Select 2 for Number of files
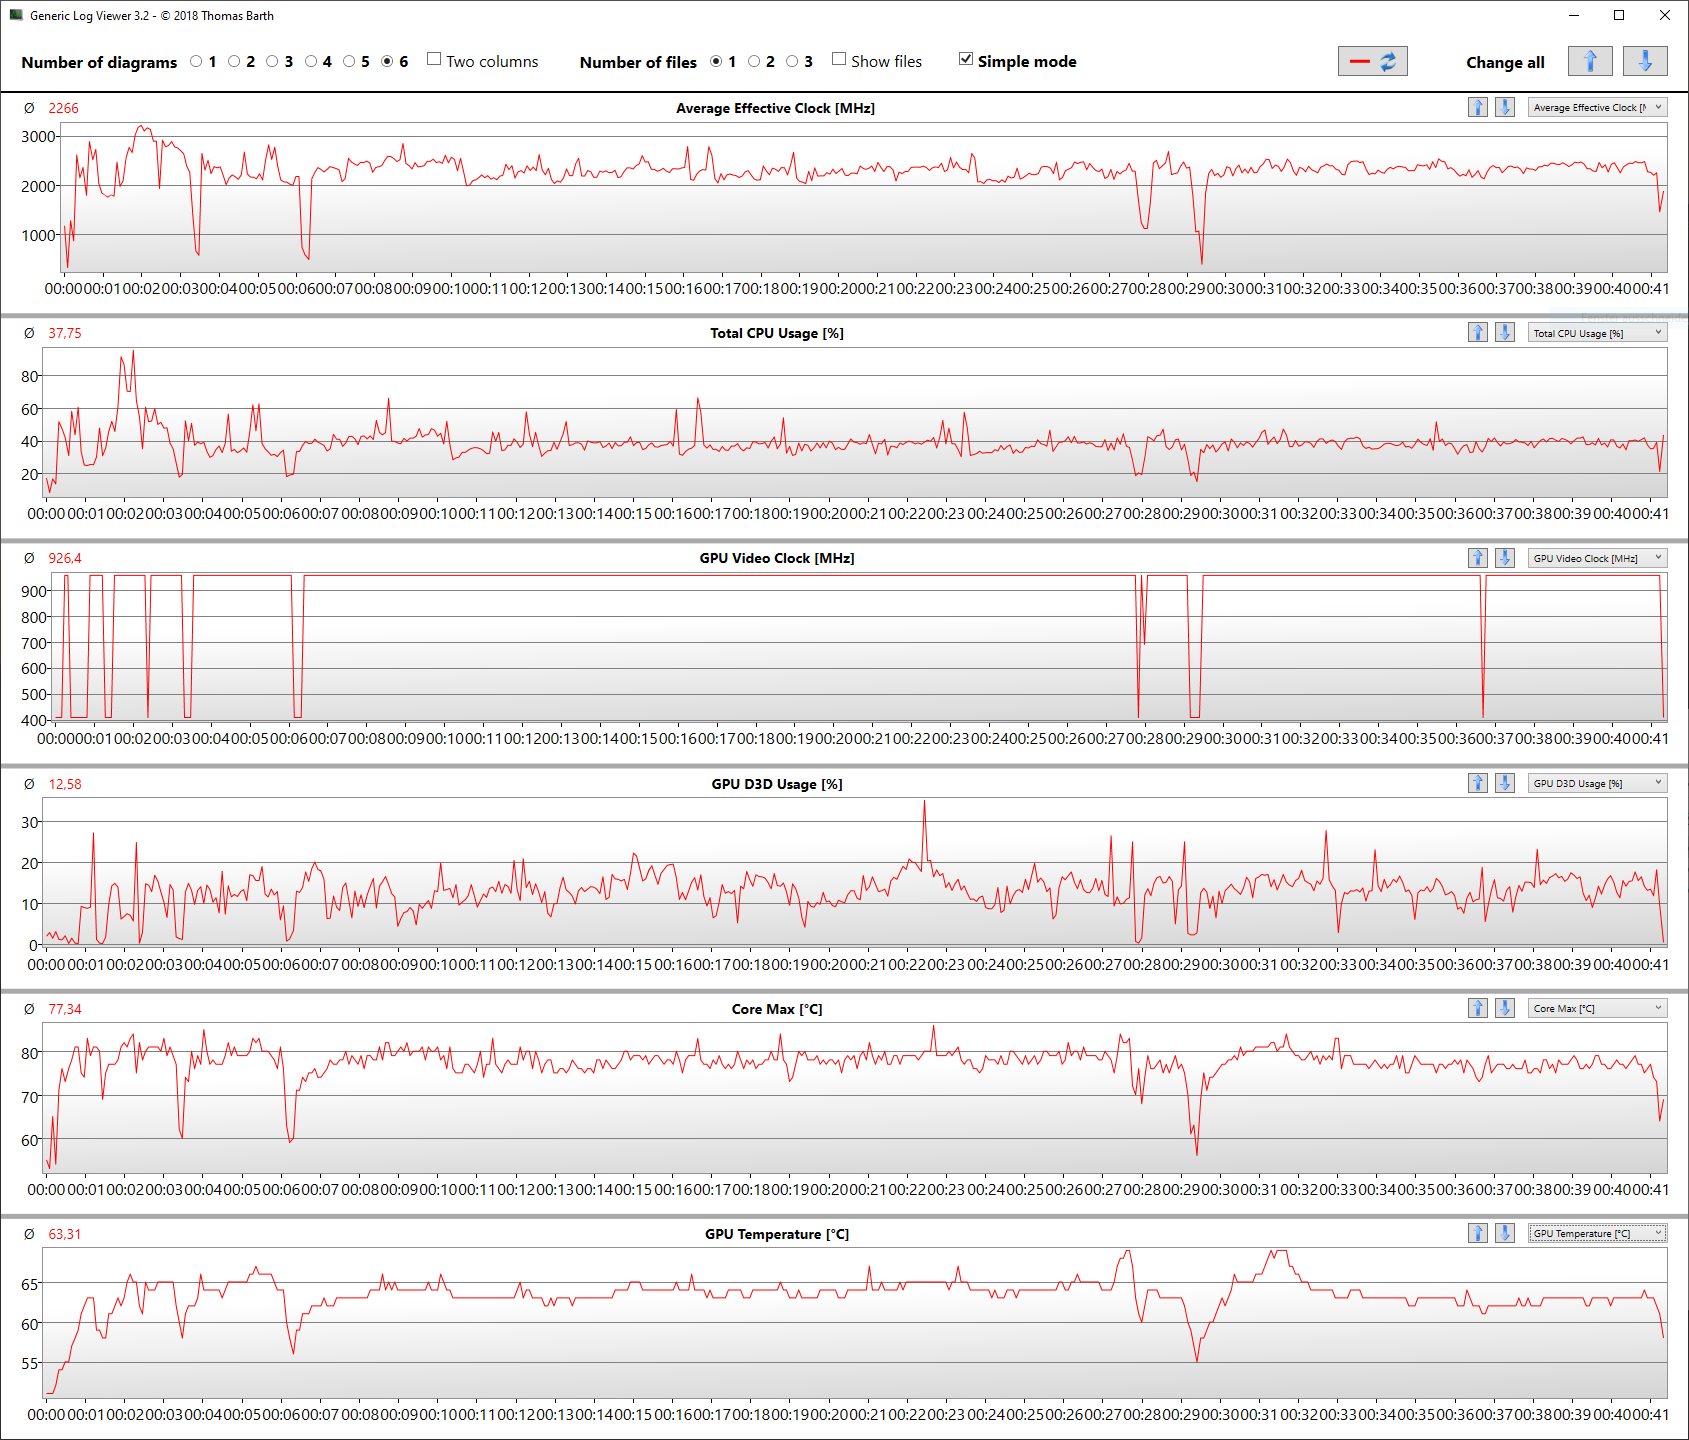 pyautogui.click(x=754, y=62)
